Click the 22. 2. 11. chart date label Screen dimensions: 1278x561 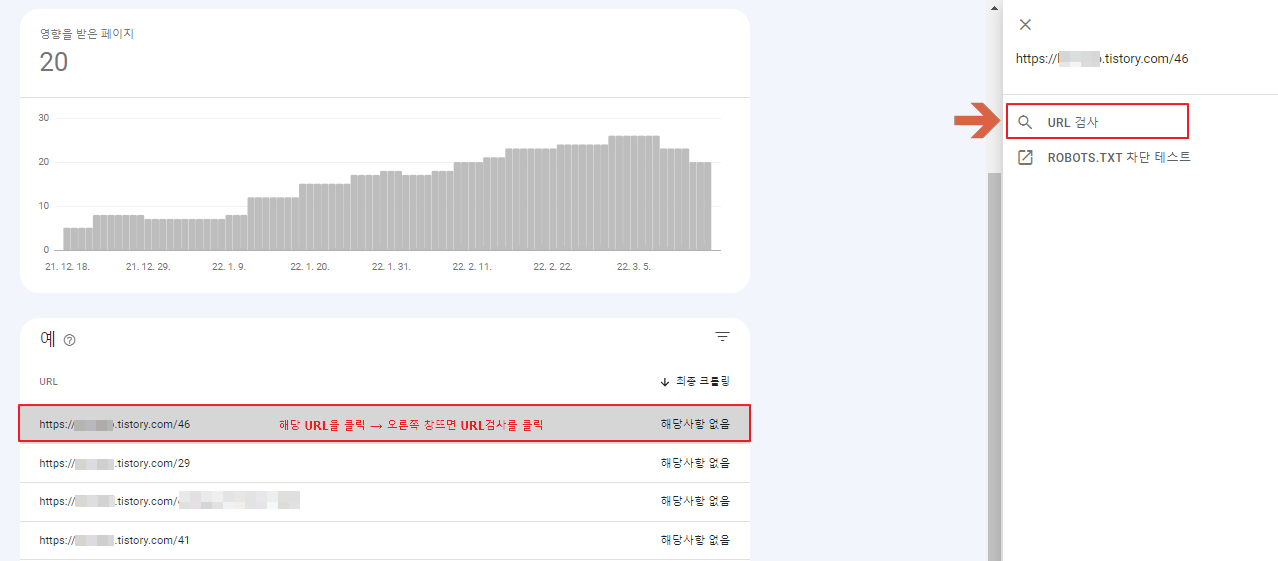pyautogui.click(x=473, y=267)
